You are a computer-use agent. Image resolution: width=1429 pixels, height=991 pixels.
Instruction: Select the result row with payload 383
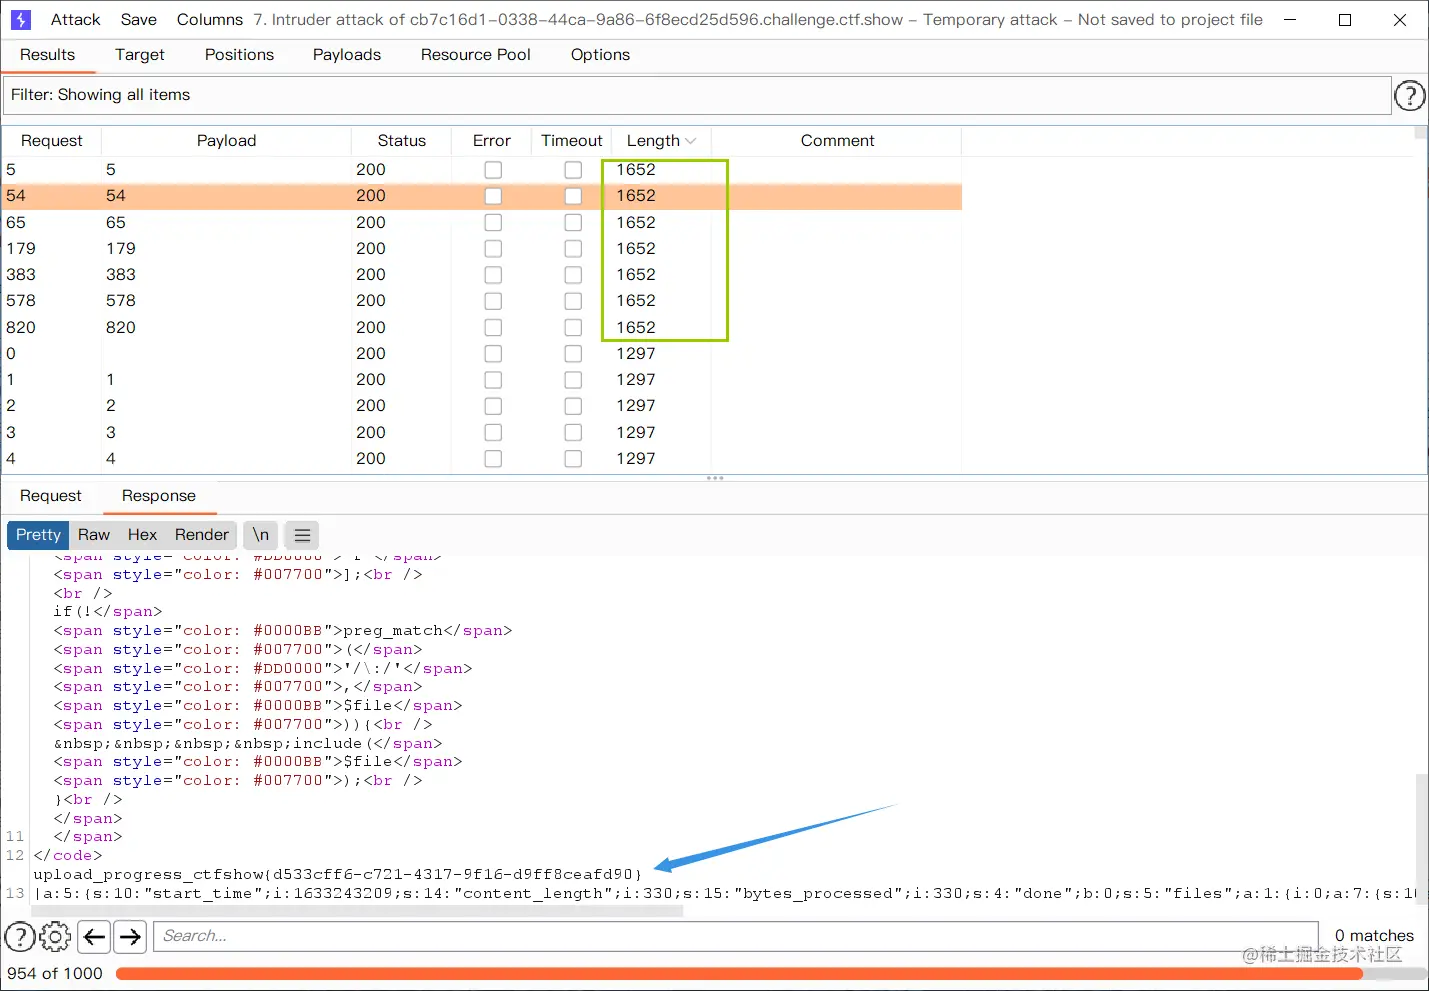tap(482, 275)
